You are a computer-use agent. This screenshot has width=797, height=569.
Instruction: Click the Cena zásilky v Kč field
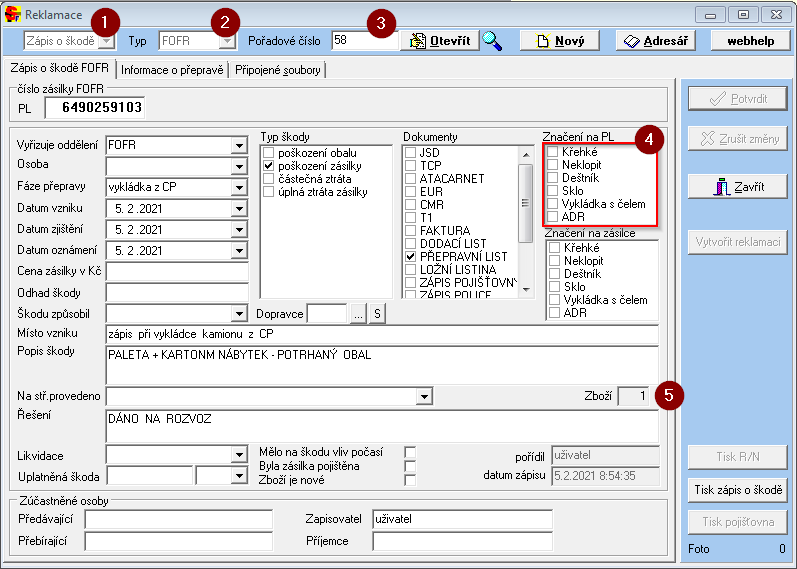coord(177,271)
